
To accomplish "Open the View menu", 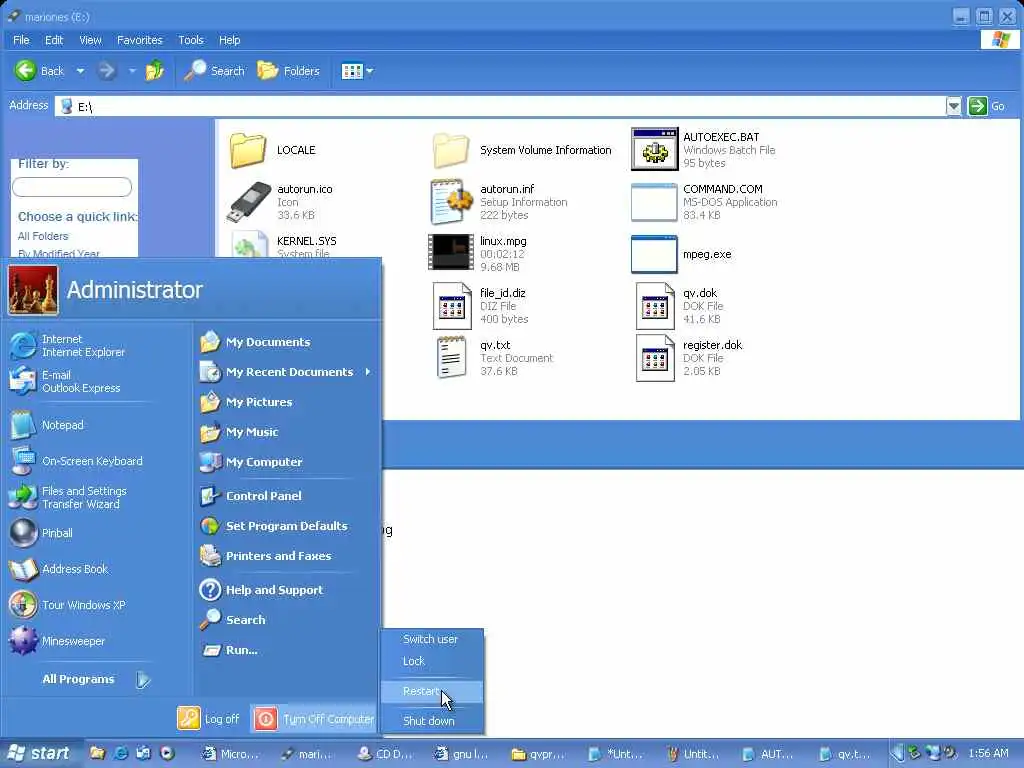I will (x=90, y=40).
